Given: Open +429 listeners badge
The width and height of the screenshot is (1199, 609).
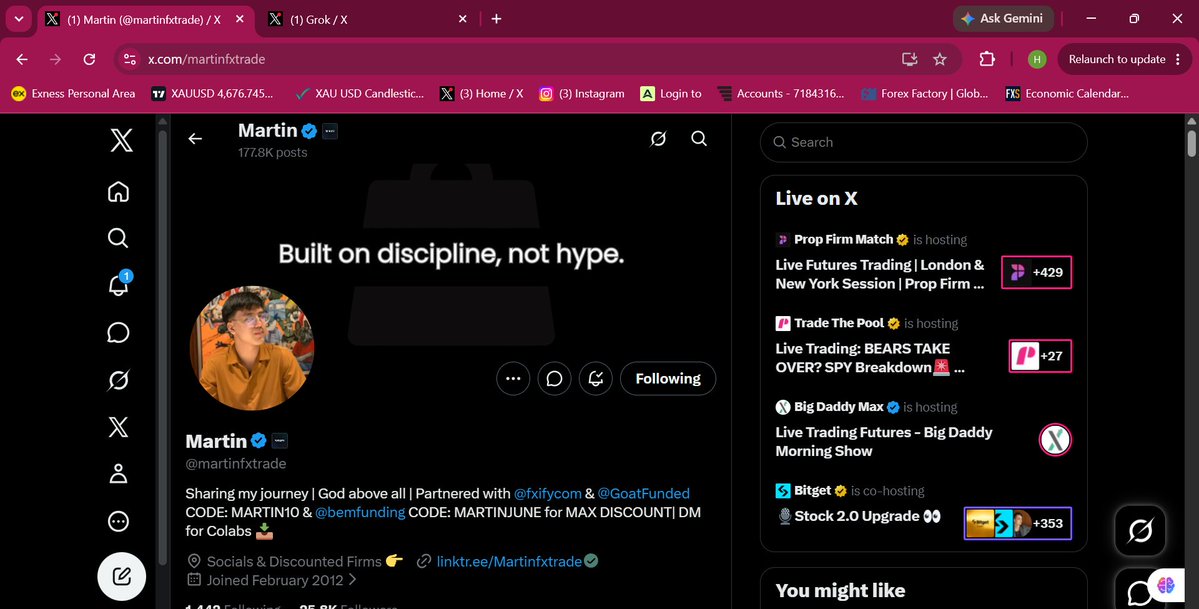Looking at the screenshot, I should 1037,272.
